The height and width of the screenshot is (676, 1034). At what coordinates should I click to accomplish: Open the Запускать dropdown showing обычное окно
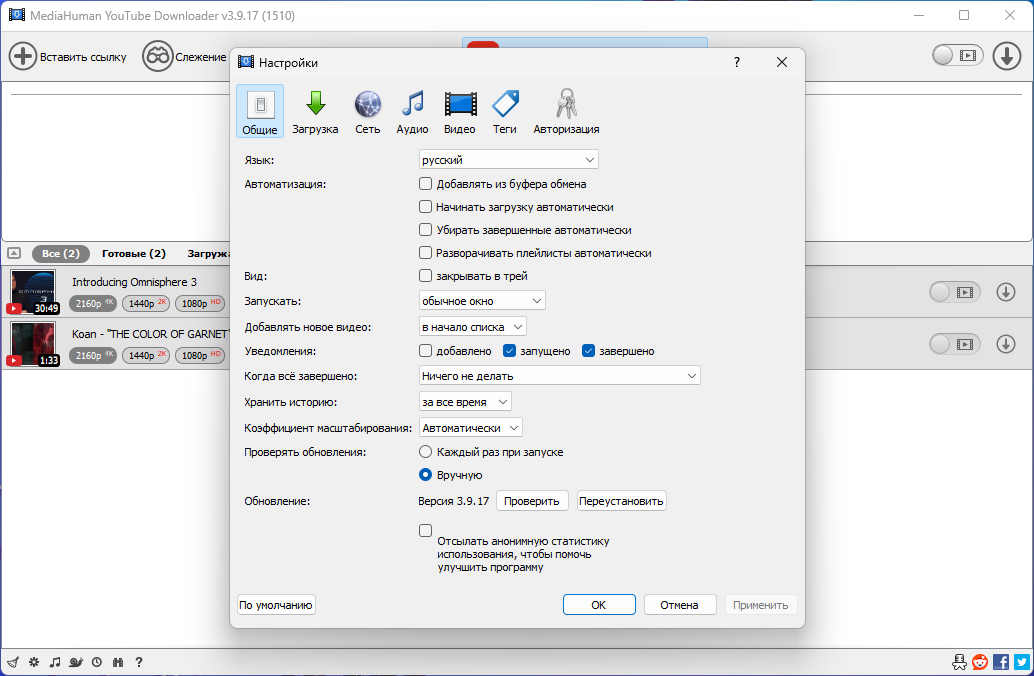[x=482, y=301]
